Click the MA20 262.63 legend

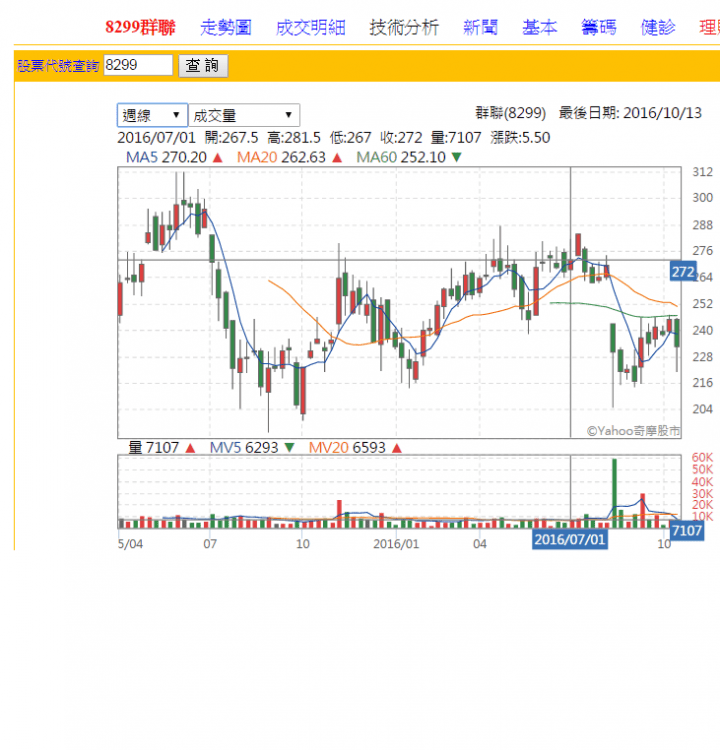289,157
